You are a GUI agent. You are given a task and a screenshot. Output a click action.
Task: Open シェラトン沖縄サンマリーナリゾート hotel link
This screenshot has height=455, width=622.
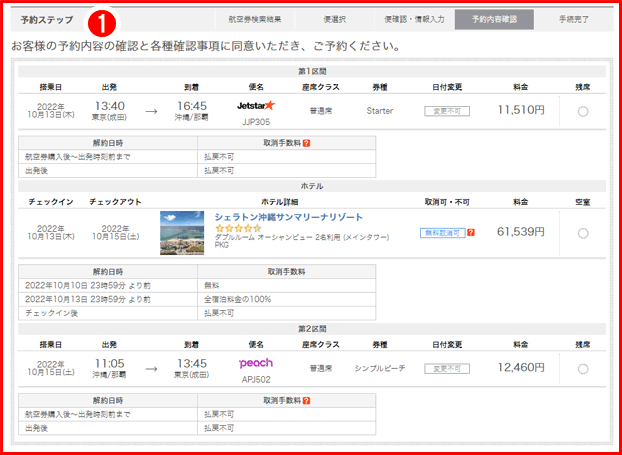tap(289, 217)
